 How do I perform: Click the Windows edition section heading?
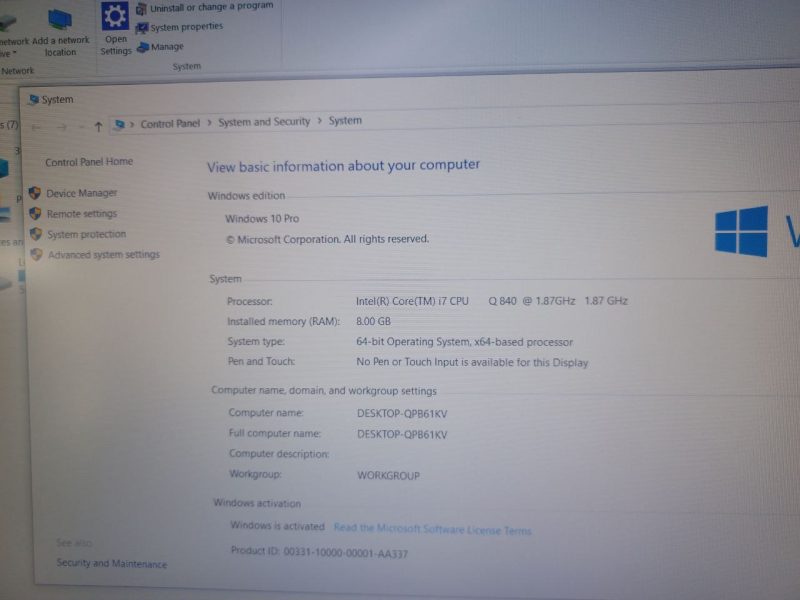click(x=246, y=196)
